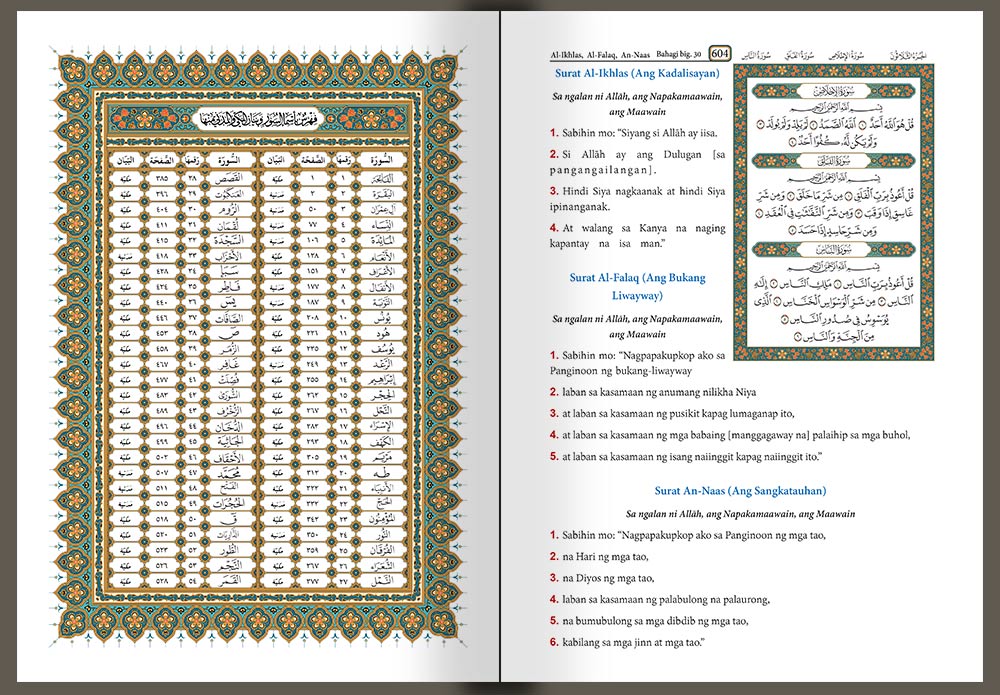
Task: Click the index row for surah "القمر"
Action: pos(184,582)
